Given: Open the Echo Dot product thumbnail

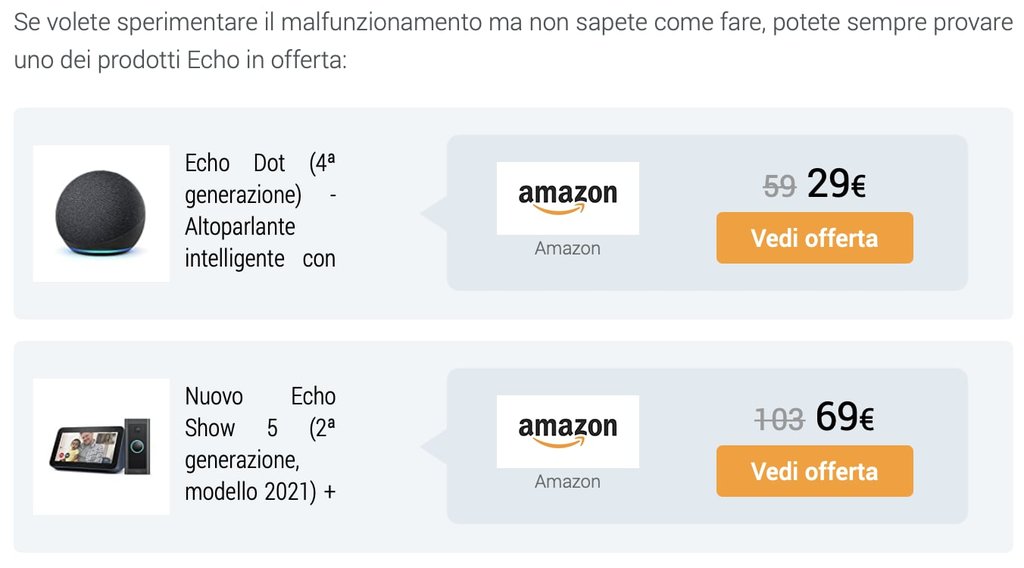Looking at the screenshot, I should pos(101,213).
